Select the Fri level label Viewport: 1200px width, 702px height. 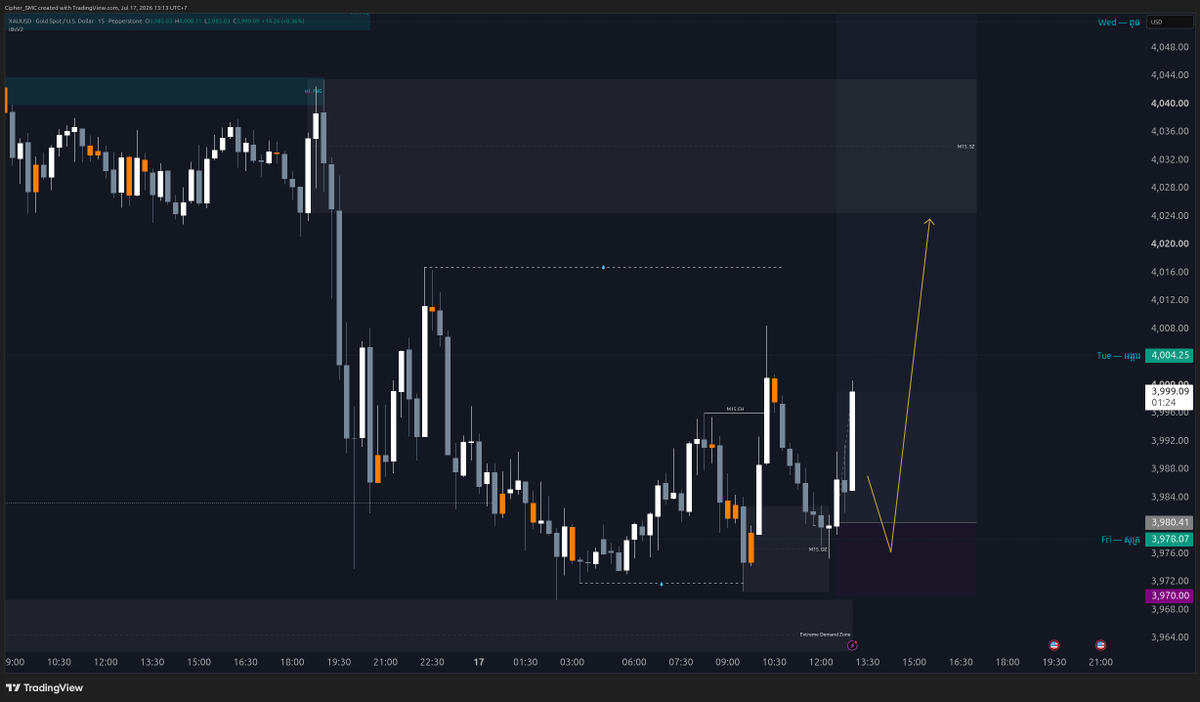[1120, 539]
